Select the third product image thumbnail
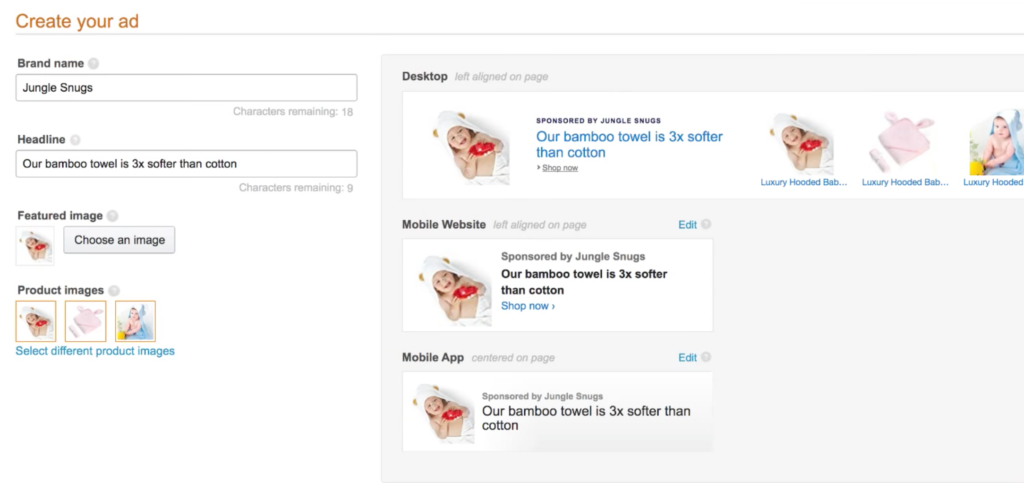Screen dimensions: 1024x483 click(135, 321)
